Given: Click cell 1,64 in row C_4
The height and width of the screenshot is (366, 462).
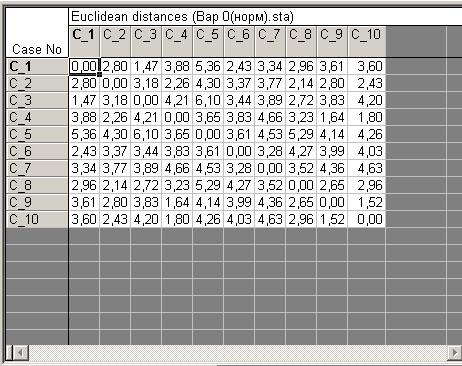Looking at the screenshot, I should (332, 117).
